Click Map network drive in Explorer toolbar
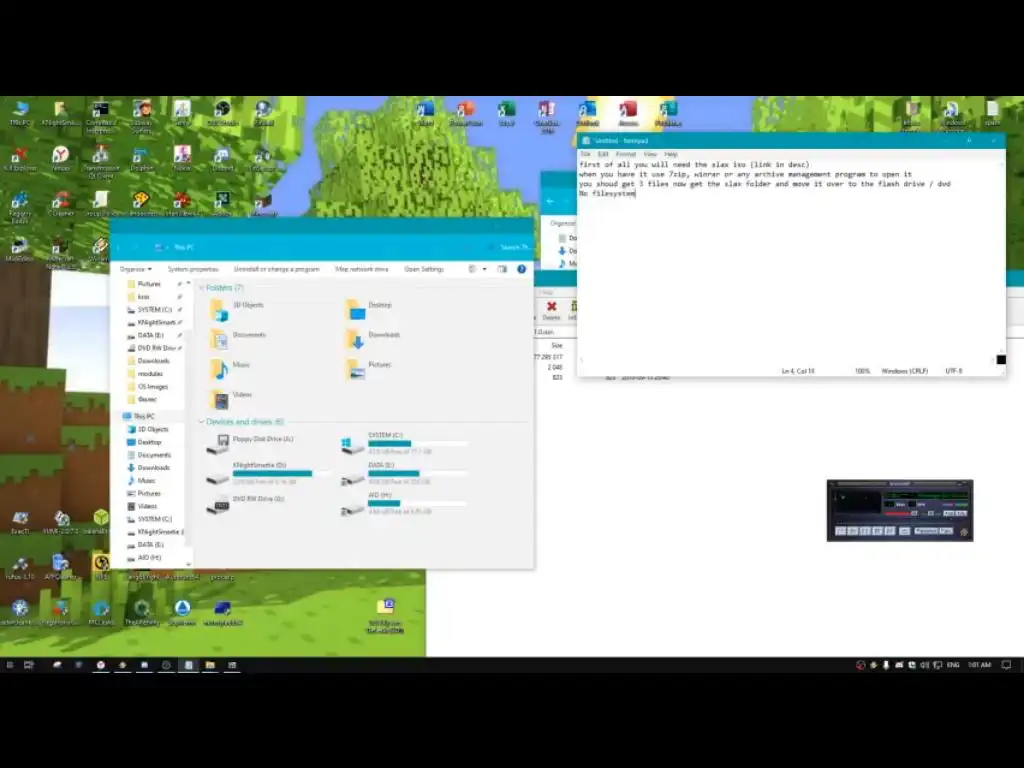This screenshot has width=1024, height=768. click(362, 269)
